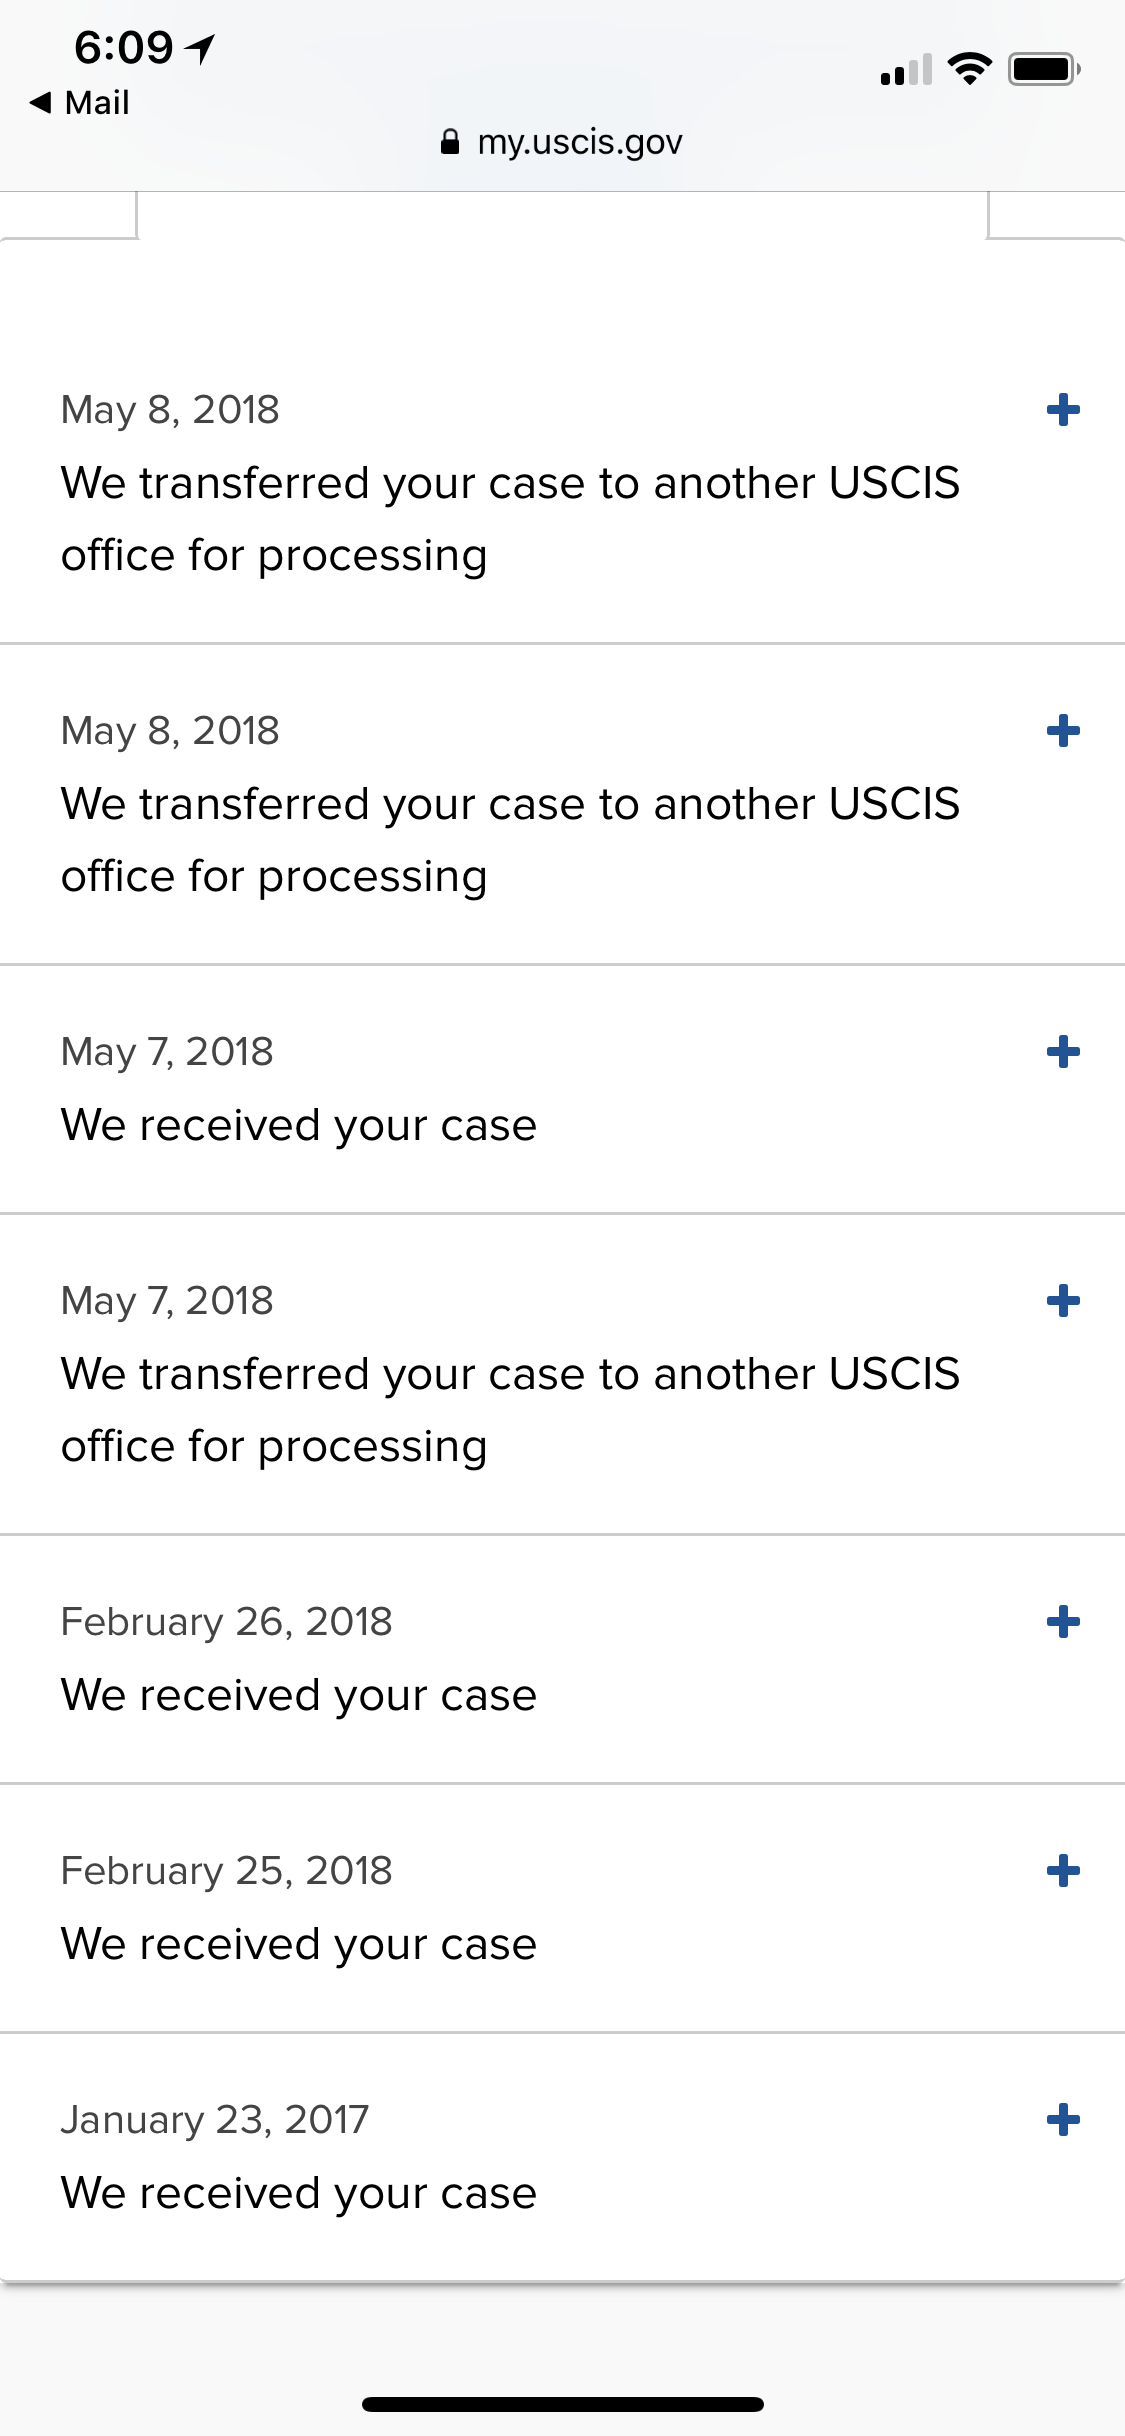1125x2436 pixels.
Task: Tap the 6:09 clock
Action: coord(124,47)
